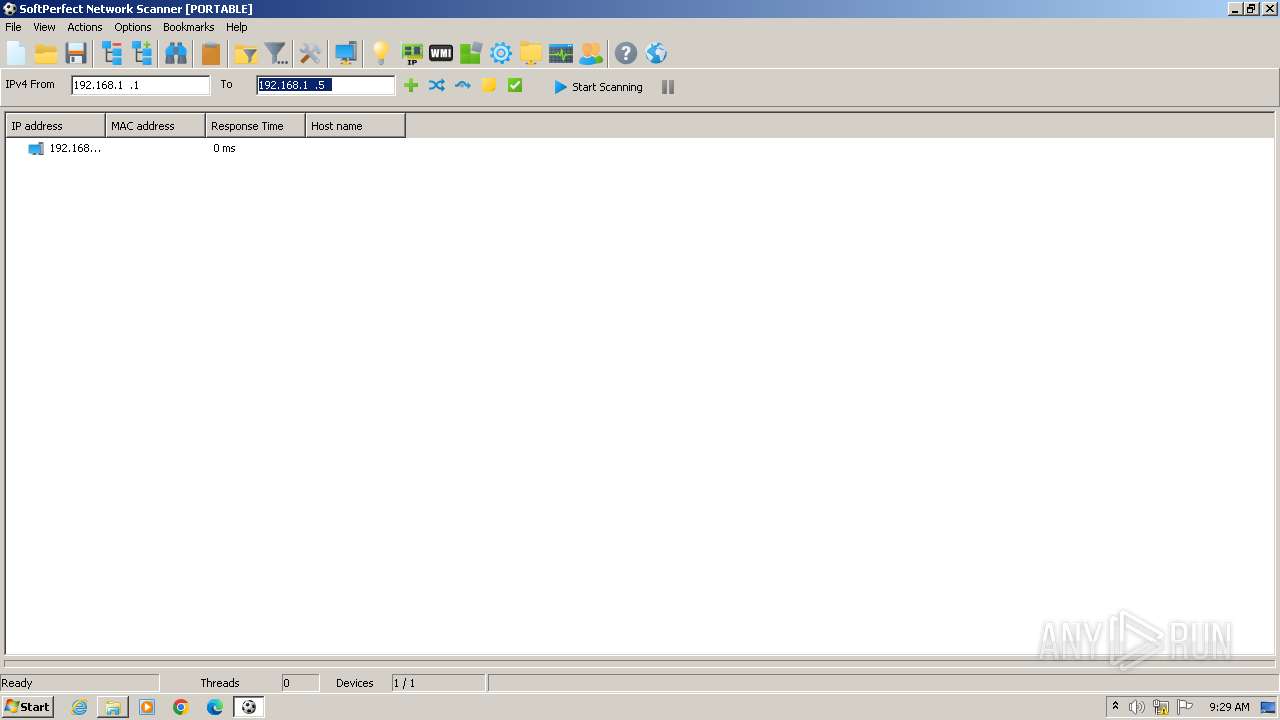Sort by Response Time column header
This screenshot has height=720, width=1280.
pyautogui.click(x=255, y=126)
